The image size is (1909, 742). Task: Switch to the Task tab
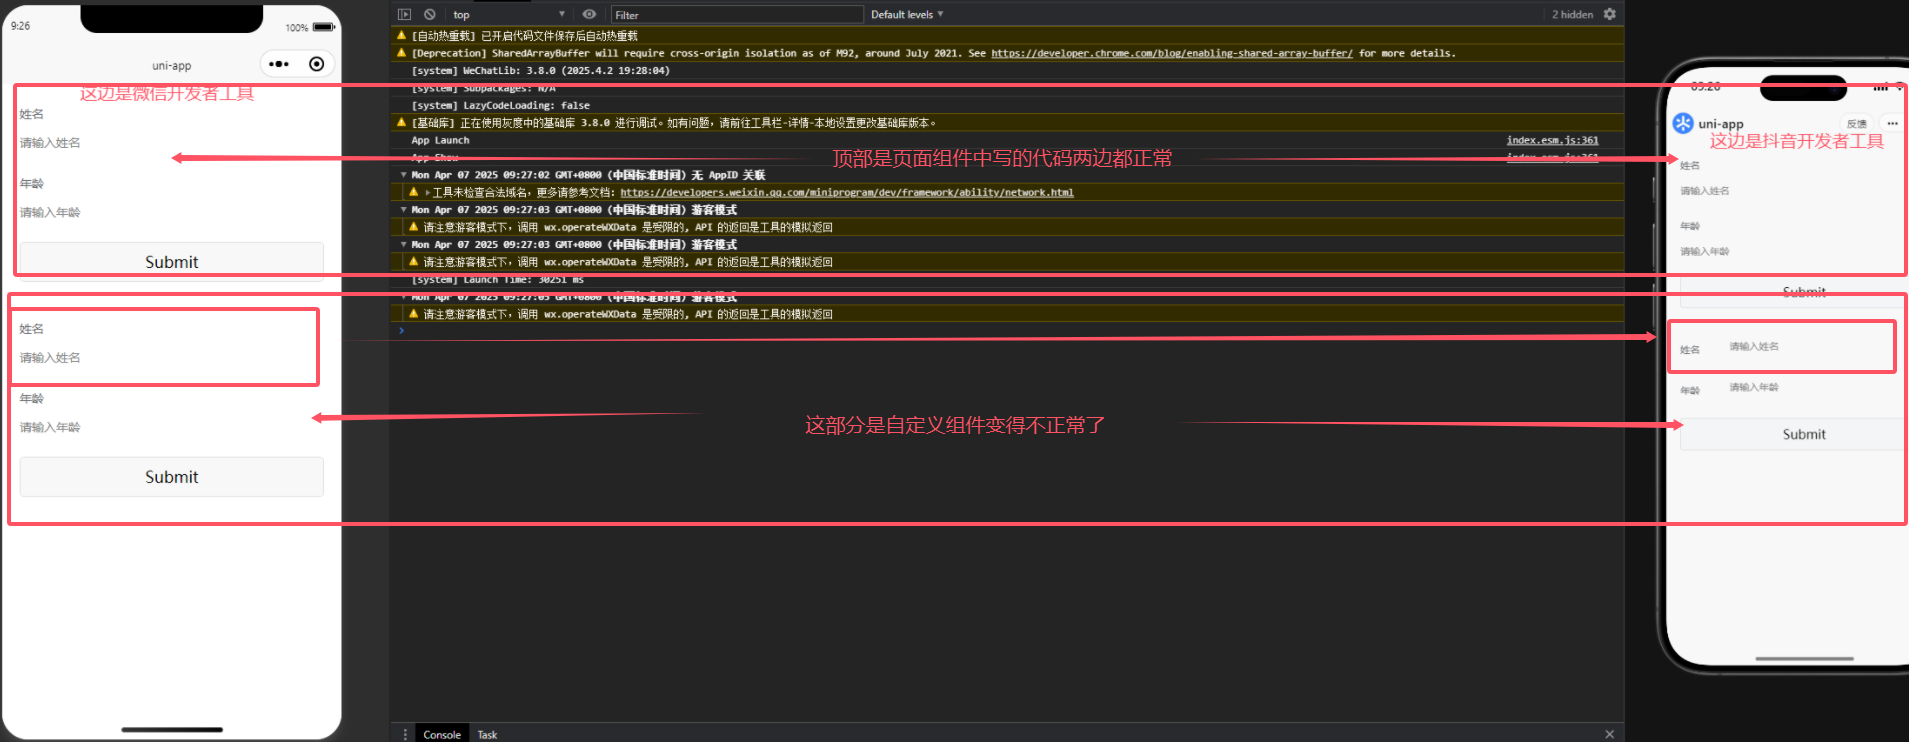click(x=487, y=734)
